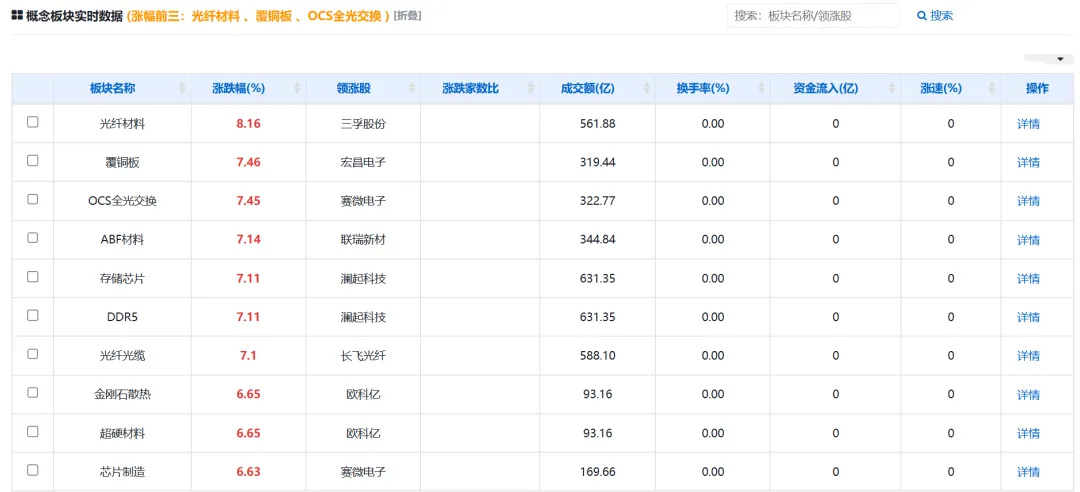Screen dimensions: 1080x492
Task: Click leading stock 三孚股份
Action: coord(363,124)
